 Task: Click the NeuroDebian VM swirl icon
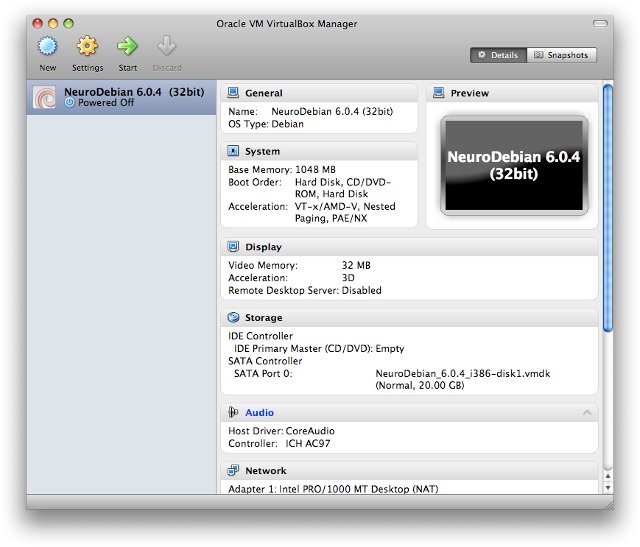tap(44, 97)
